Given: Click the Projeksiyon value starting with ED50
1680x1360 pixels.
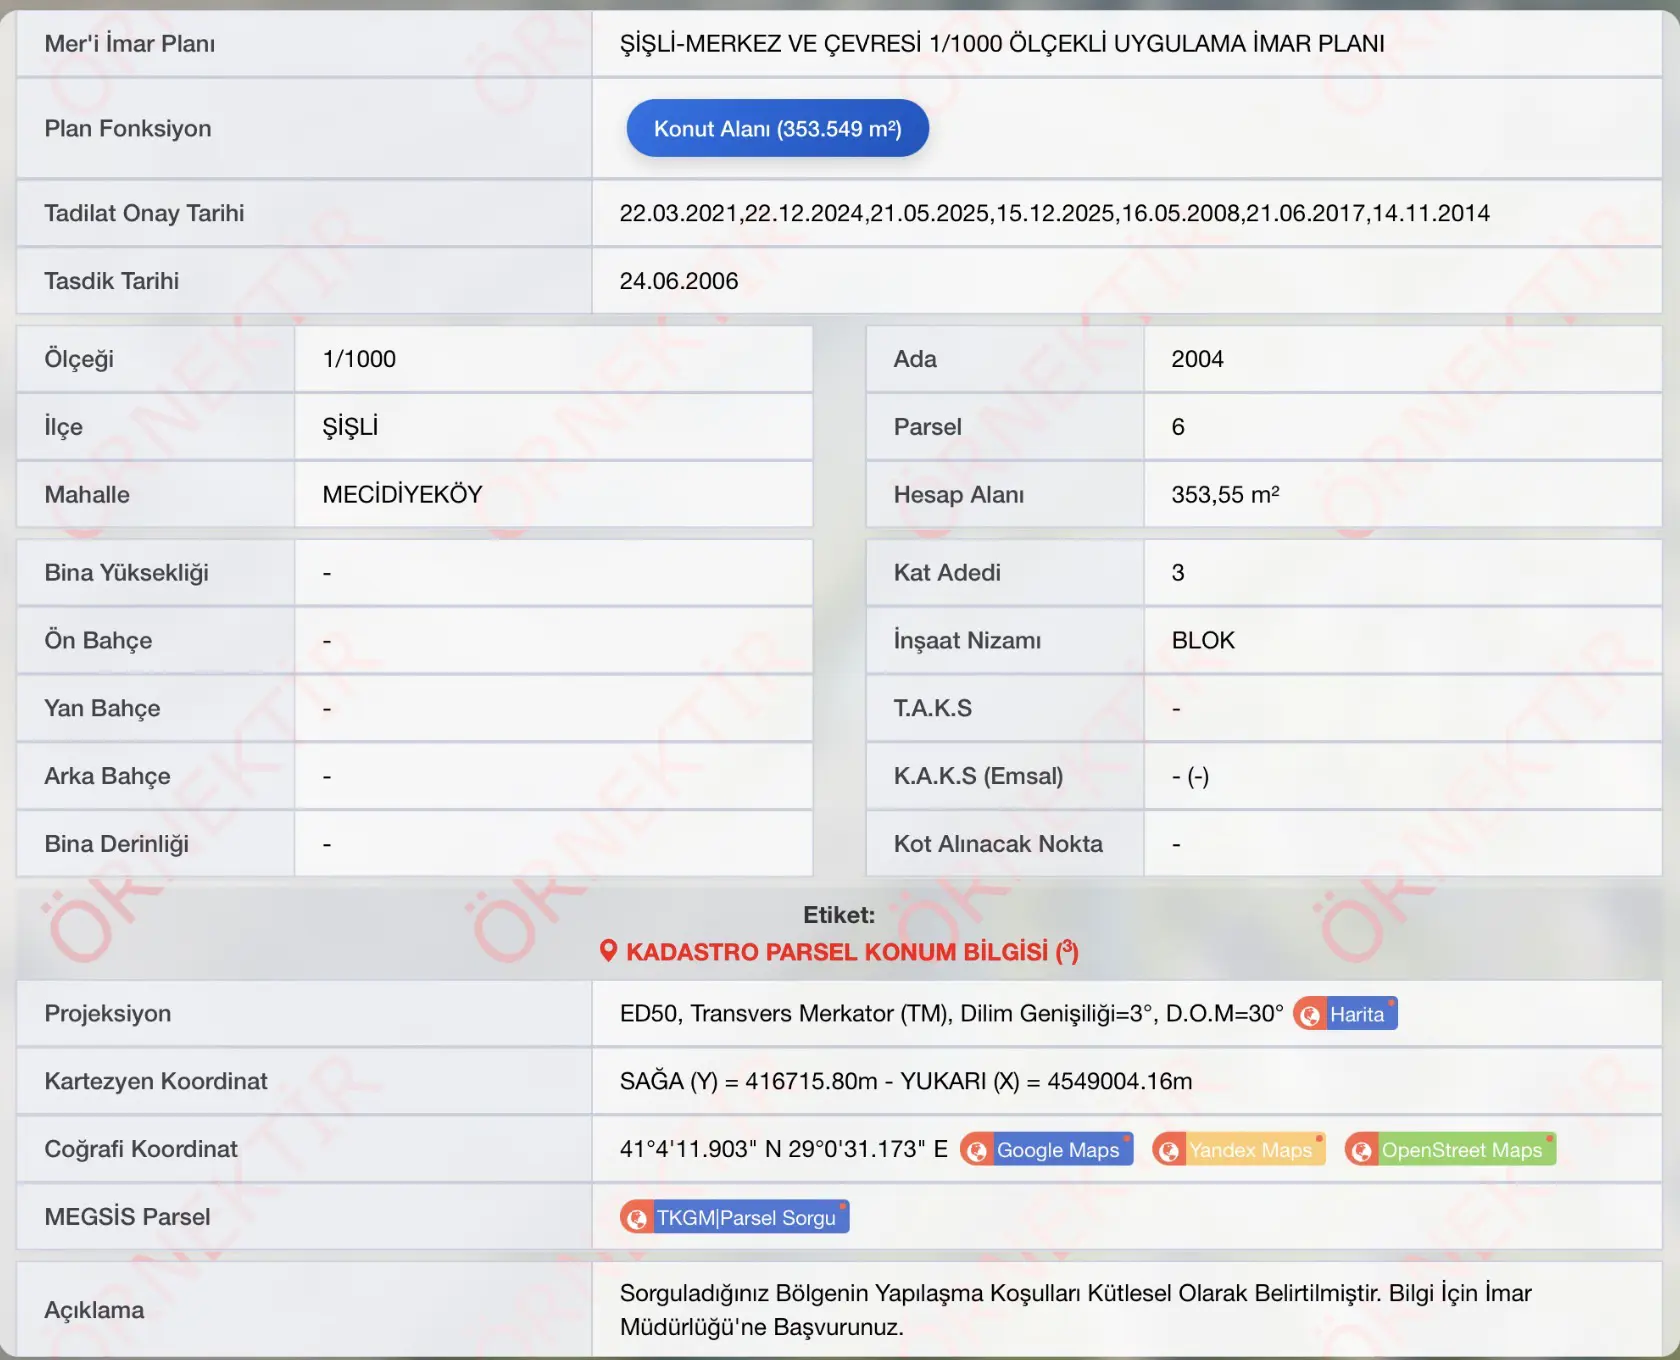Looking at the screenshot, I should click(952, 1014).
